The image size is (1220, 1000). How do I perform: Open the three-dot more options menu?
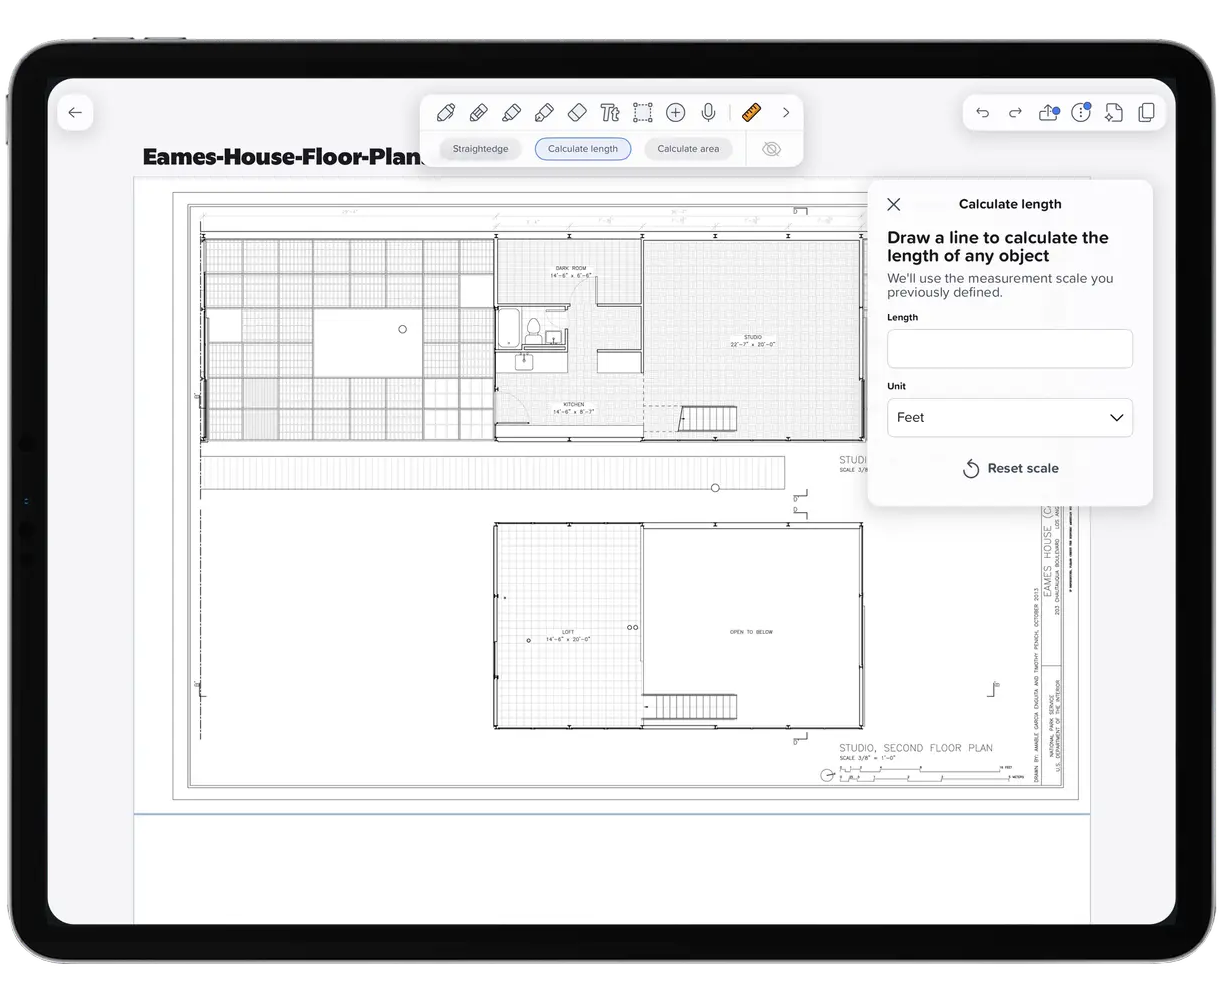(1080, 113)
